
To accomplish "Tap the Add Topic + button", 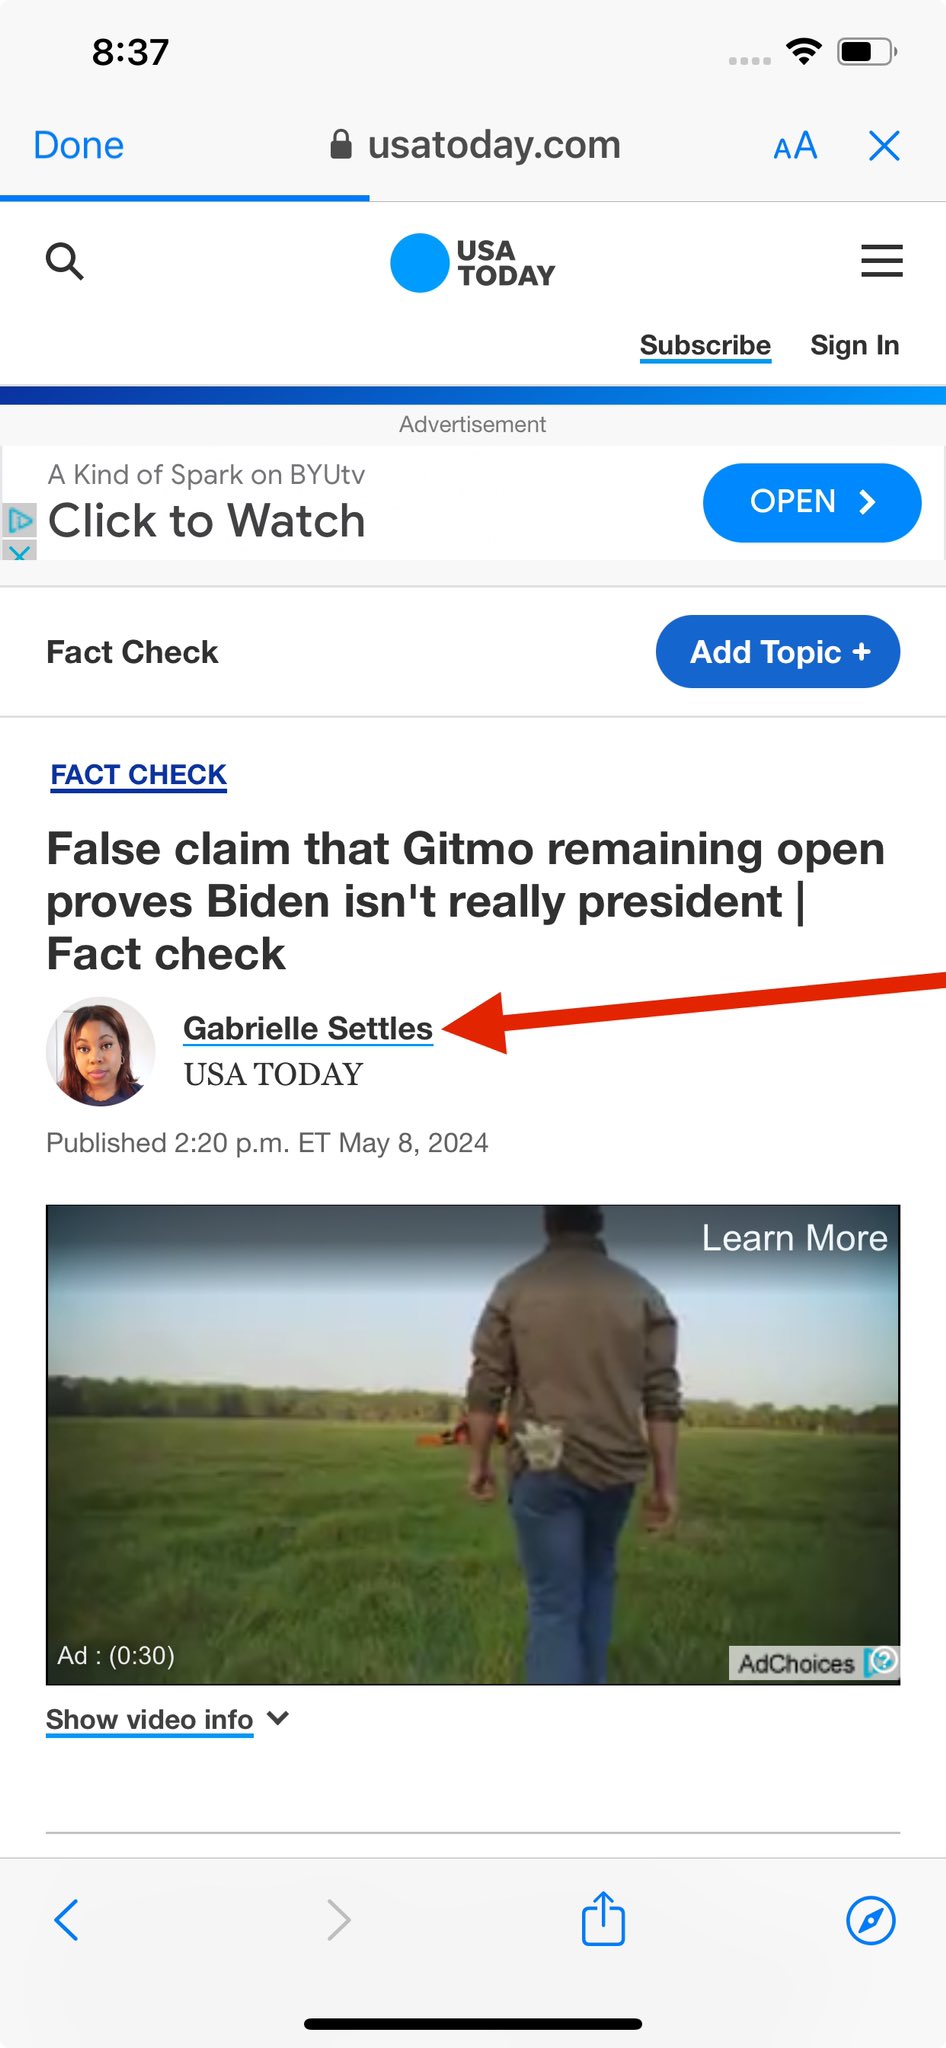I will pos(778,652).
